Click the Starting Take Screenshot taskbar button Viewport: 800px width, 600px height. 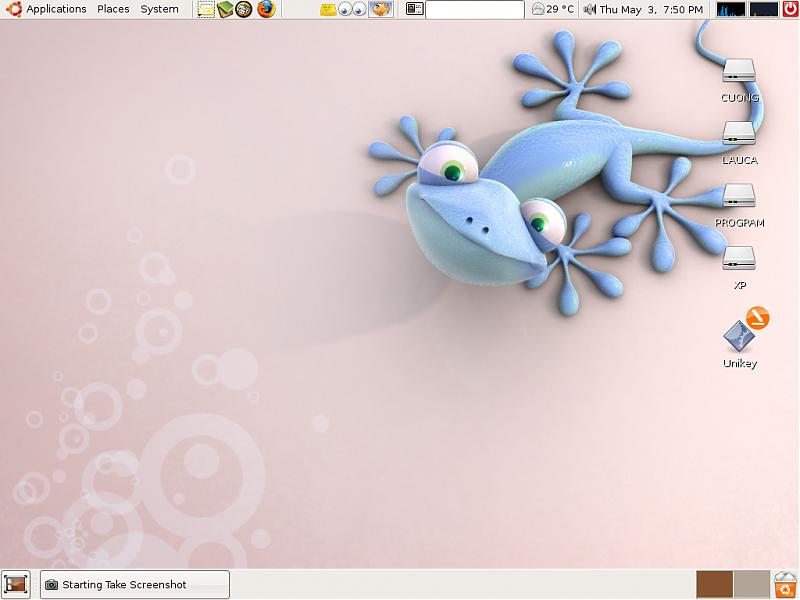pyautogui.click(x=135, y=585)
